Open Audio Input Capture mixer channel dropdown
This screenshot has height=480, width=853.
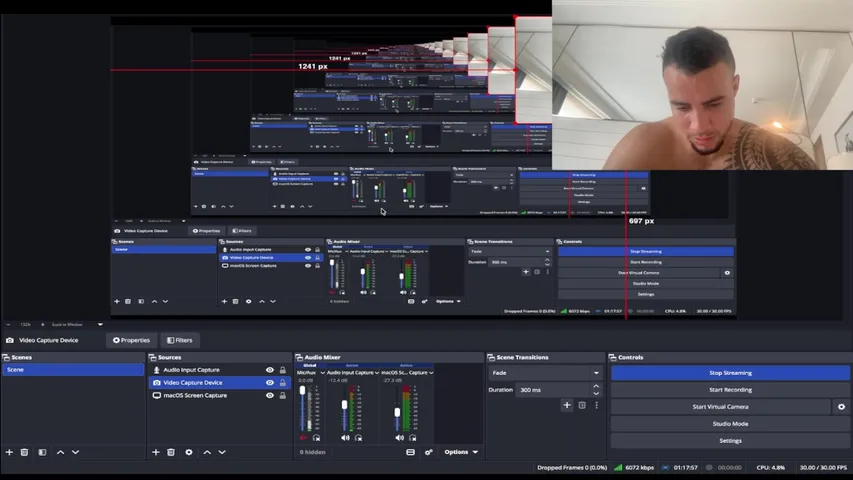(x=376, y=373)
